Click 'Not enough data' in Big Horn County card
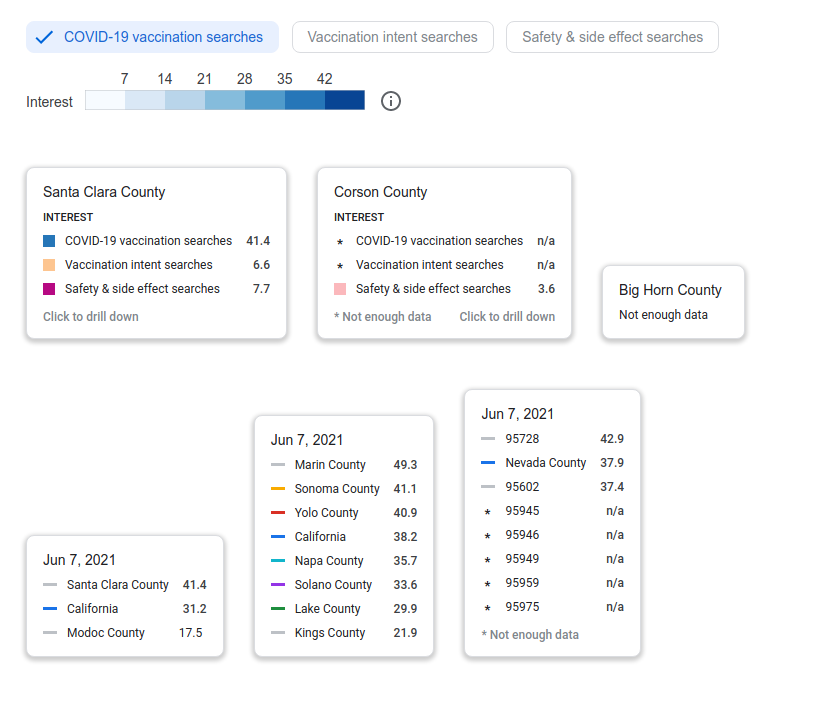816x702 pixels. pyautogui.click(x=663, y=315)
